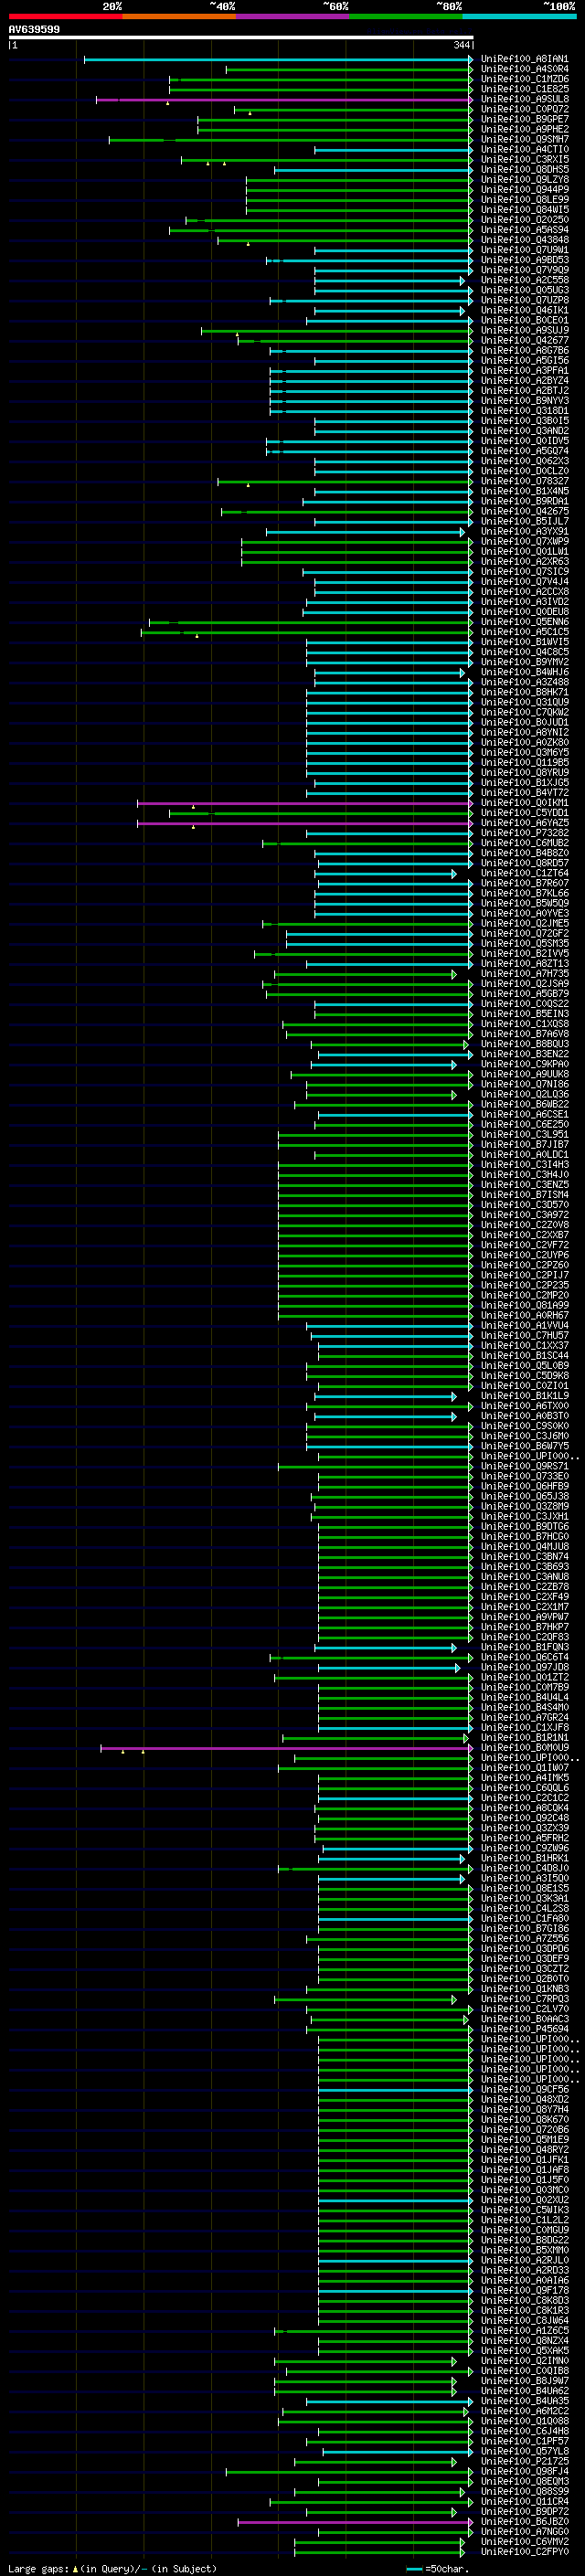Open hit UniRef100_B2IVV5
Screen dimensions: 585x2576
tap(524, 954)
